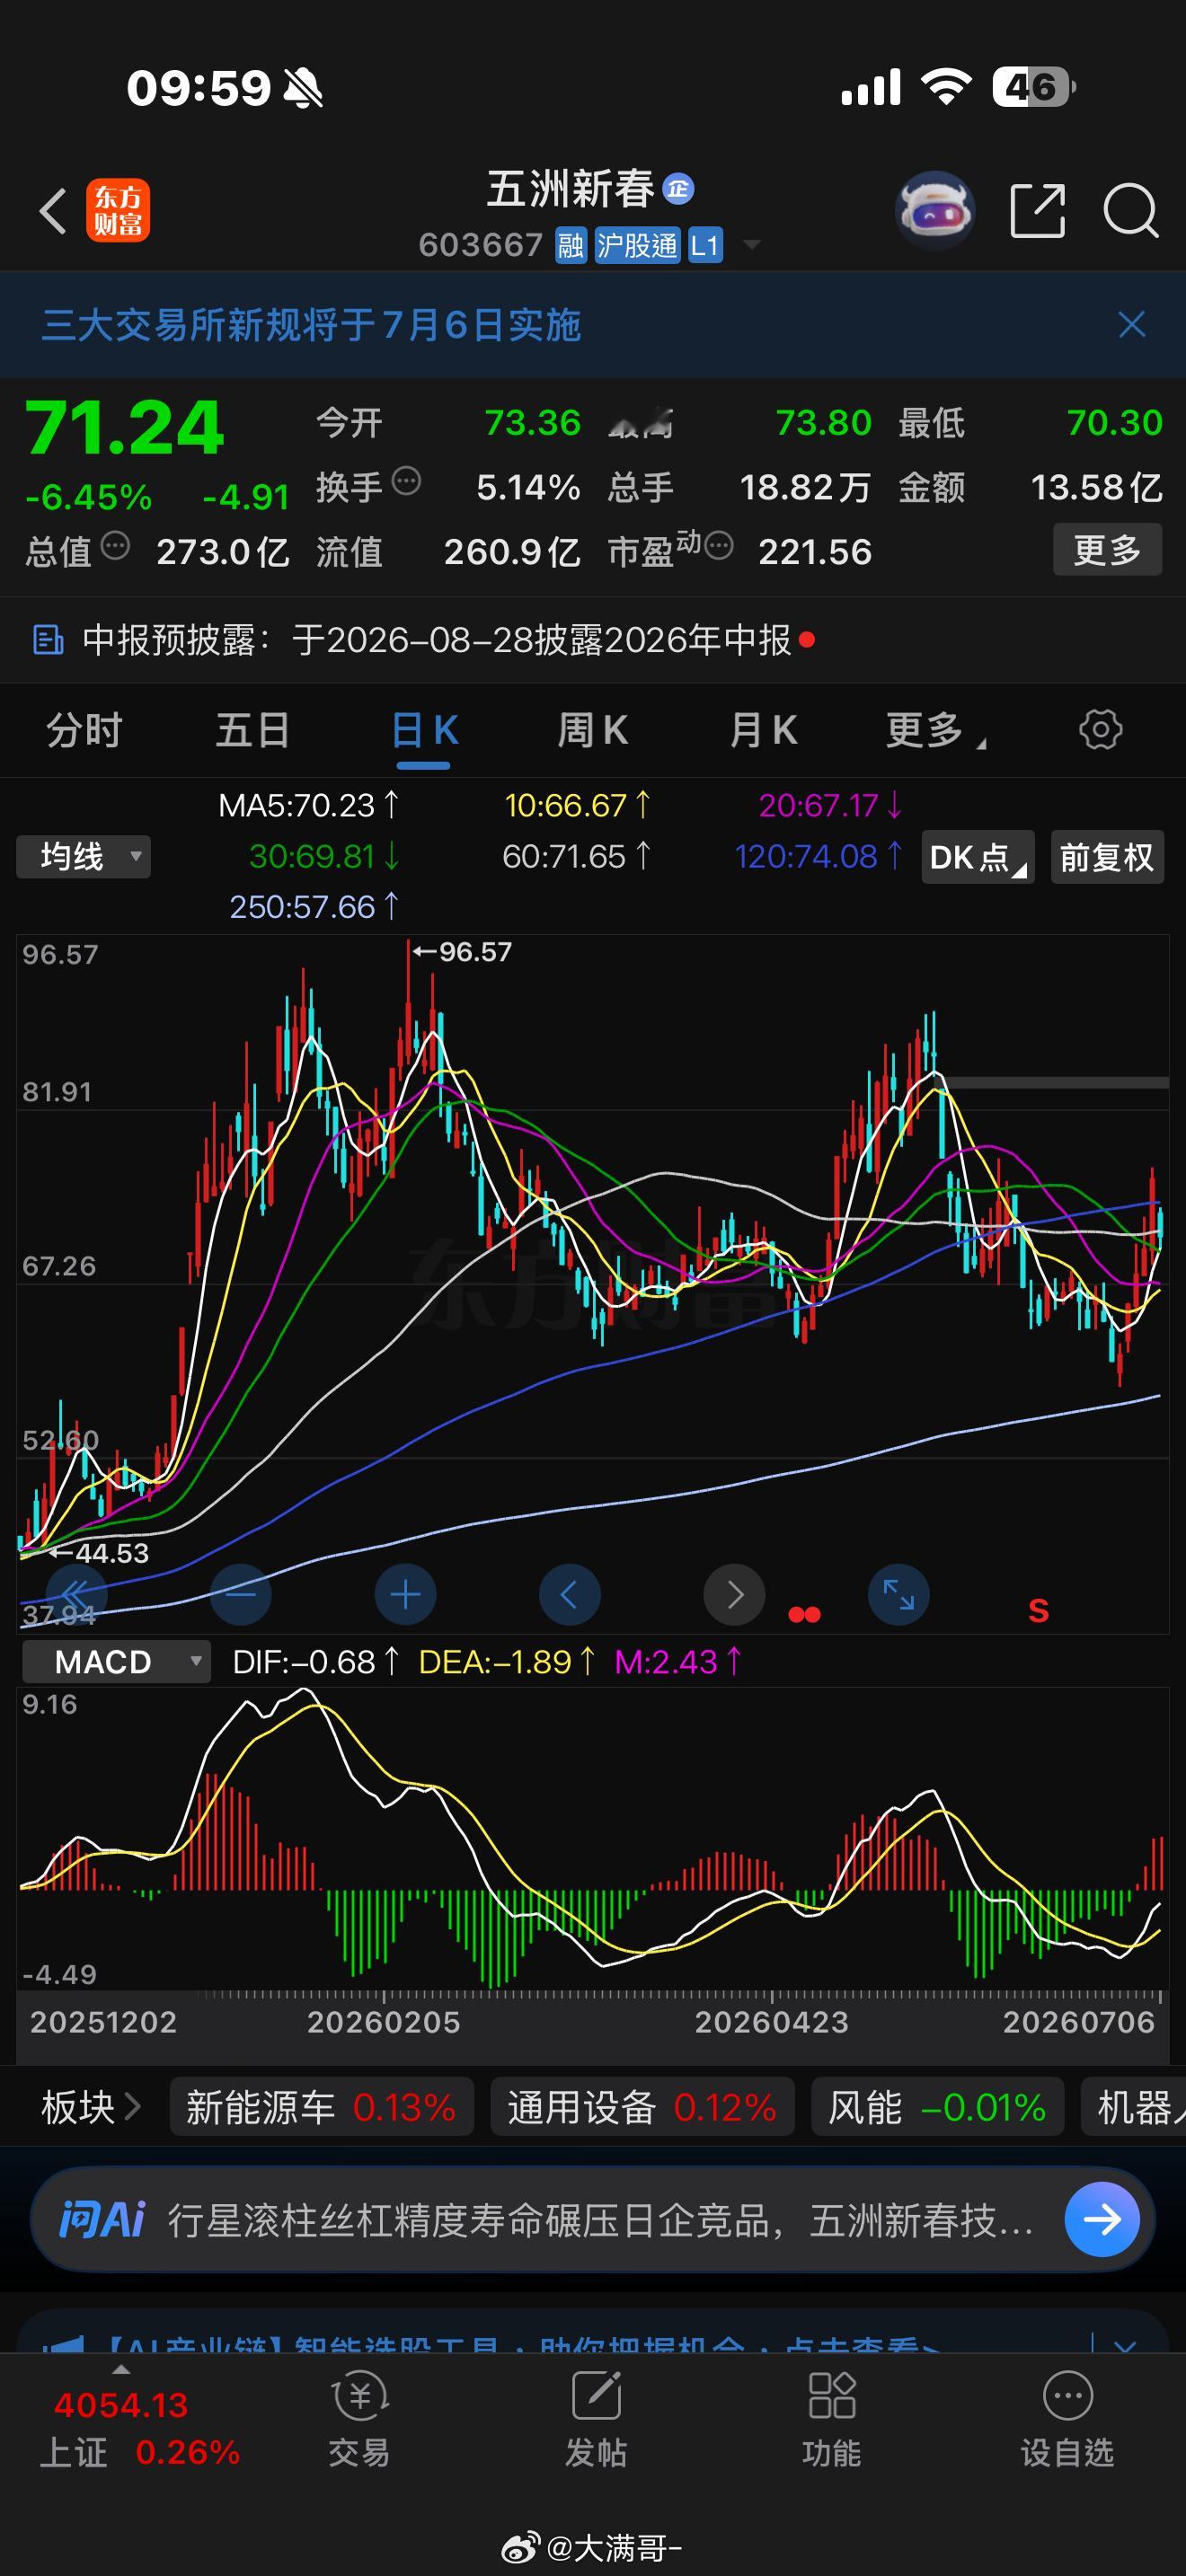Open the 东方财富 logo icon

point(118,211)
